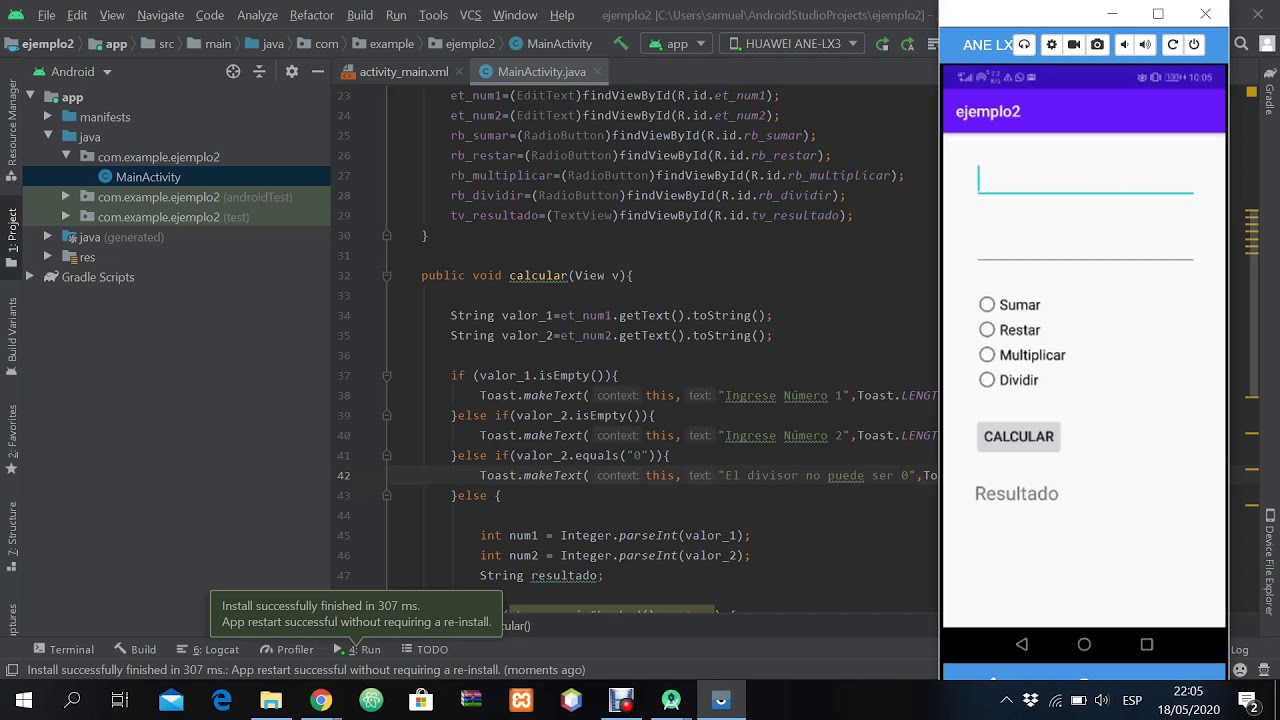Open the Terminal tool window
The width and height of the screenshot is (1280, 720).
pyautogui.click(x=64, y=650)
